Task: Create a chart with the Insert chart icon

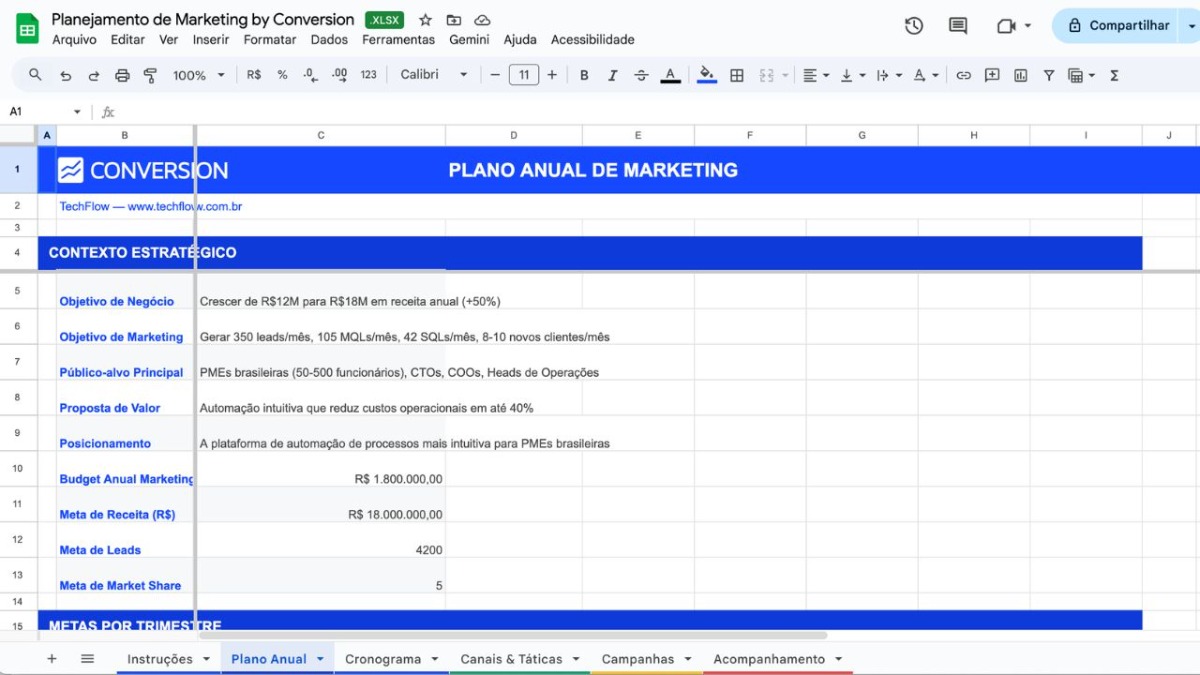Action: pyautogui.click(x=1019, y=74)
